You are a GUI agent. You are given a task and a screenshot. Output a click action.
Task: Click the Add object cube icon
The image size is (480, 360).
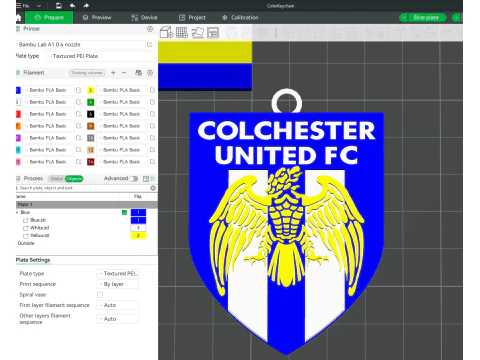click(x=166, y=32)
